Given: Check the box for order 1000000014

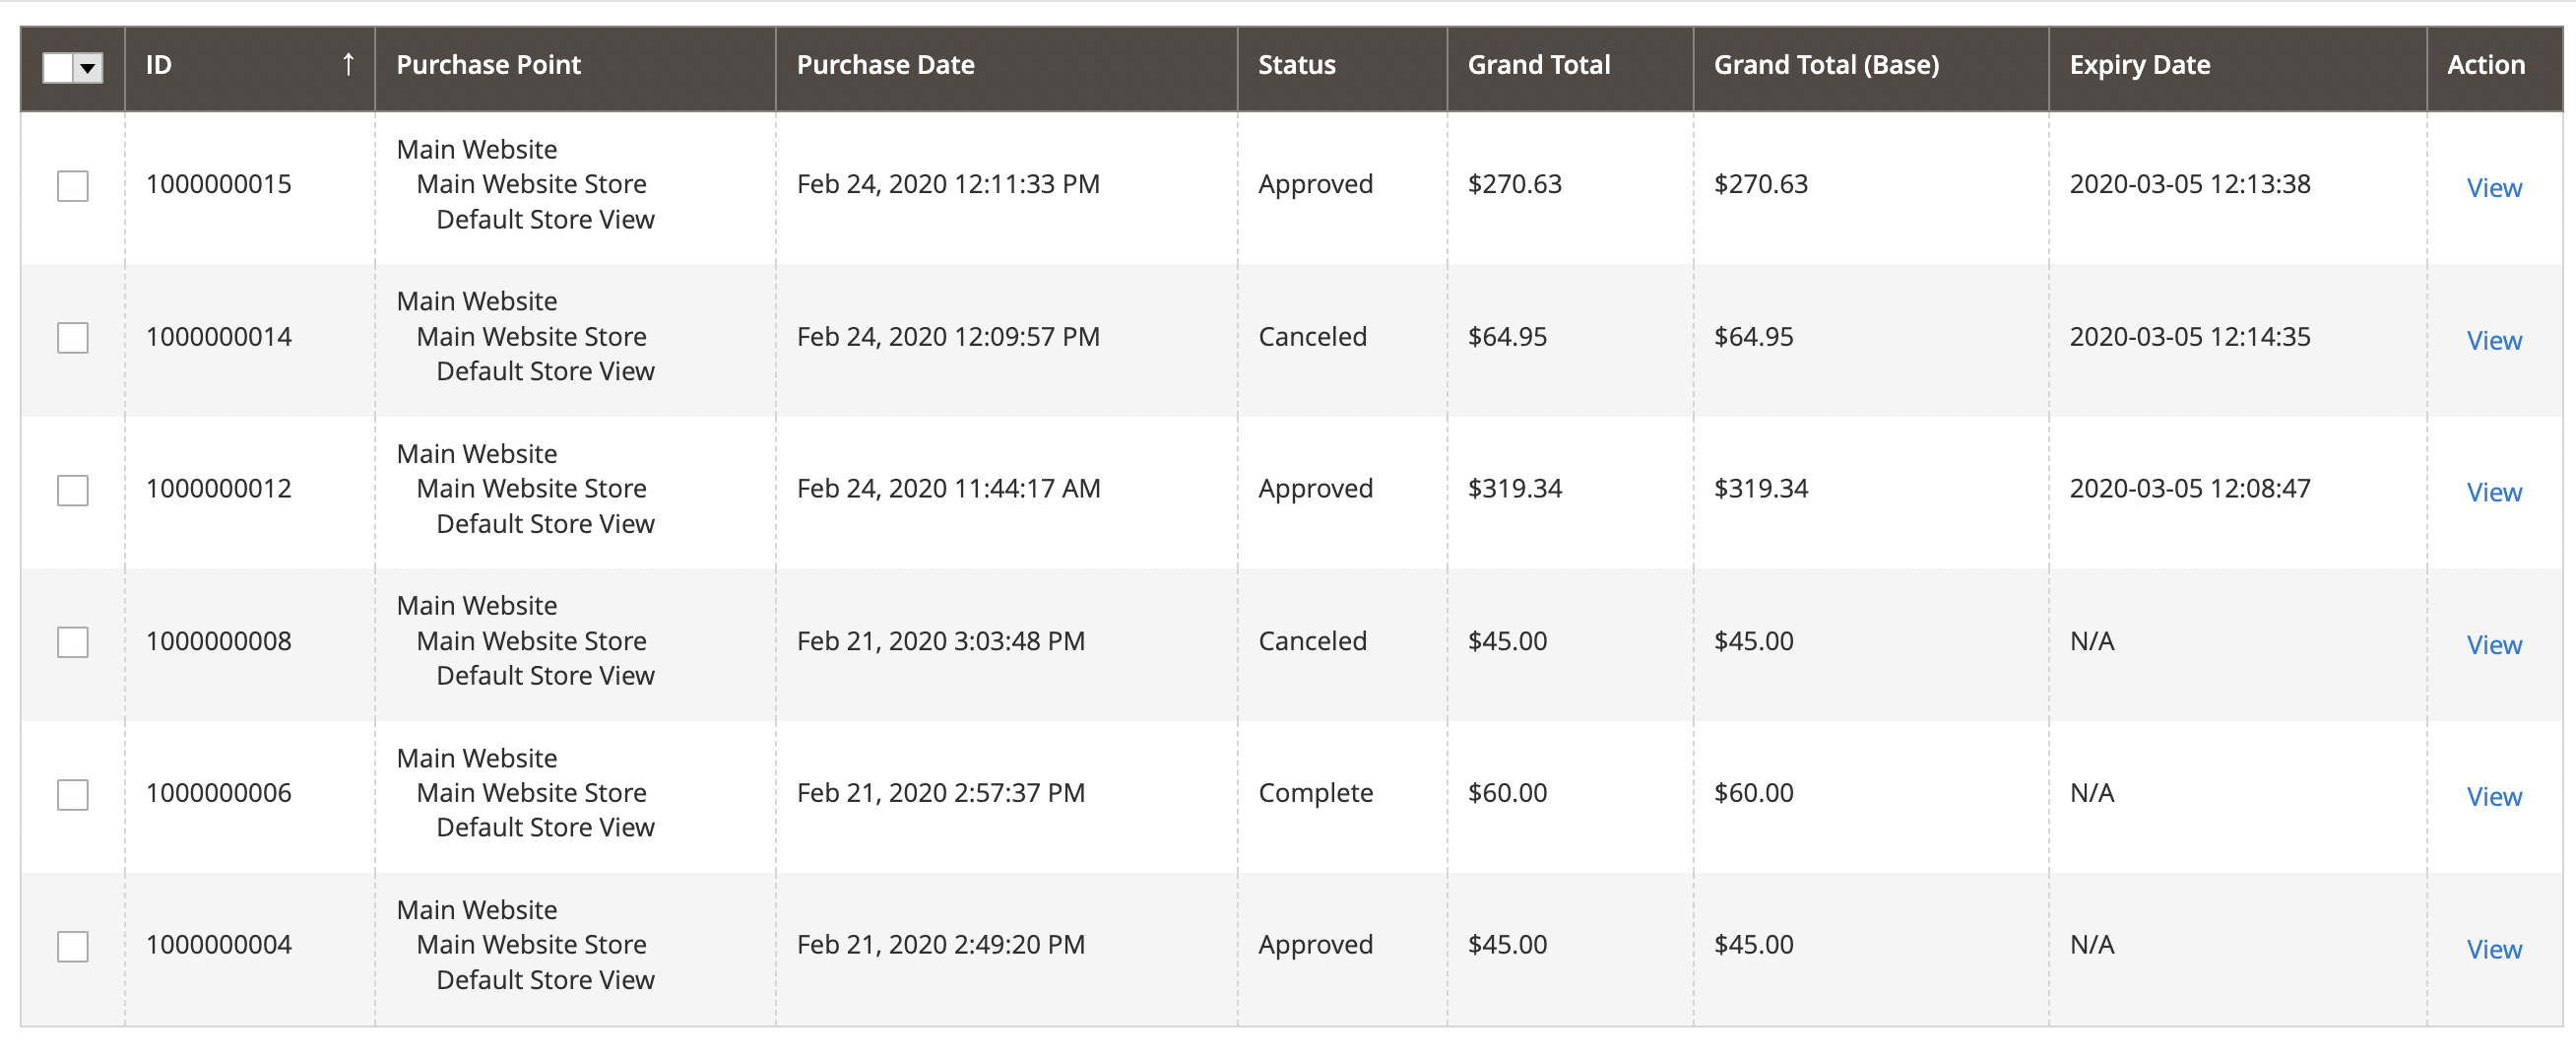Looking at the screenshot, I should click(x=73, y=338).
